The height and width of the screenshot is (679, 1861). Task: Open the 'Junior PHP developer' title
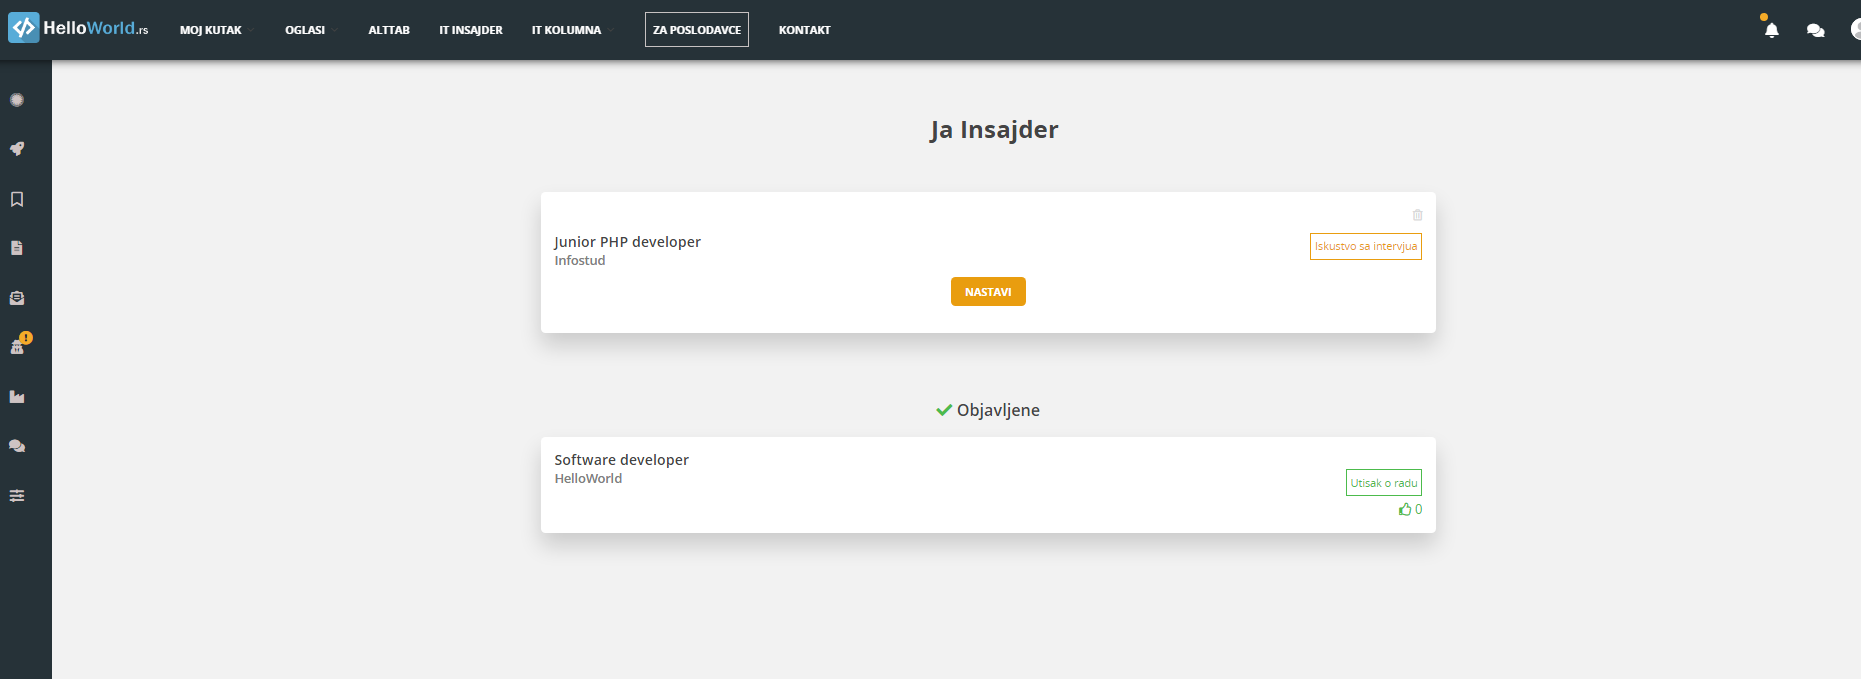(628, 242)
